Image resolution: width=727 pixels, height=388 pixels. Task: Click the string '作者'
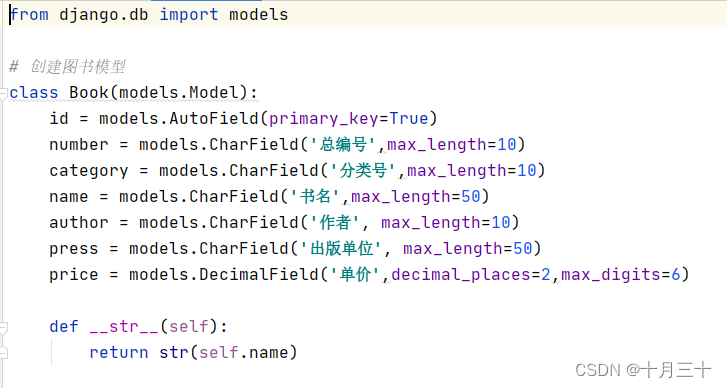point(335,223)
